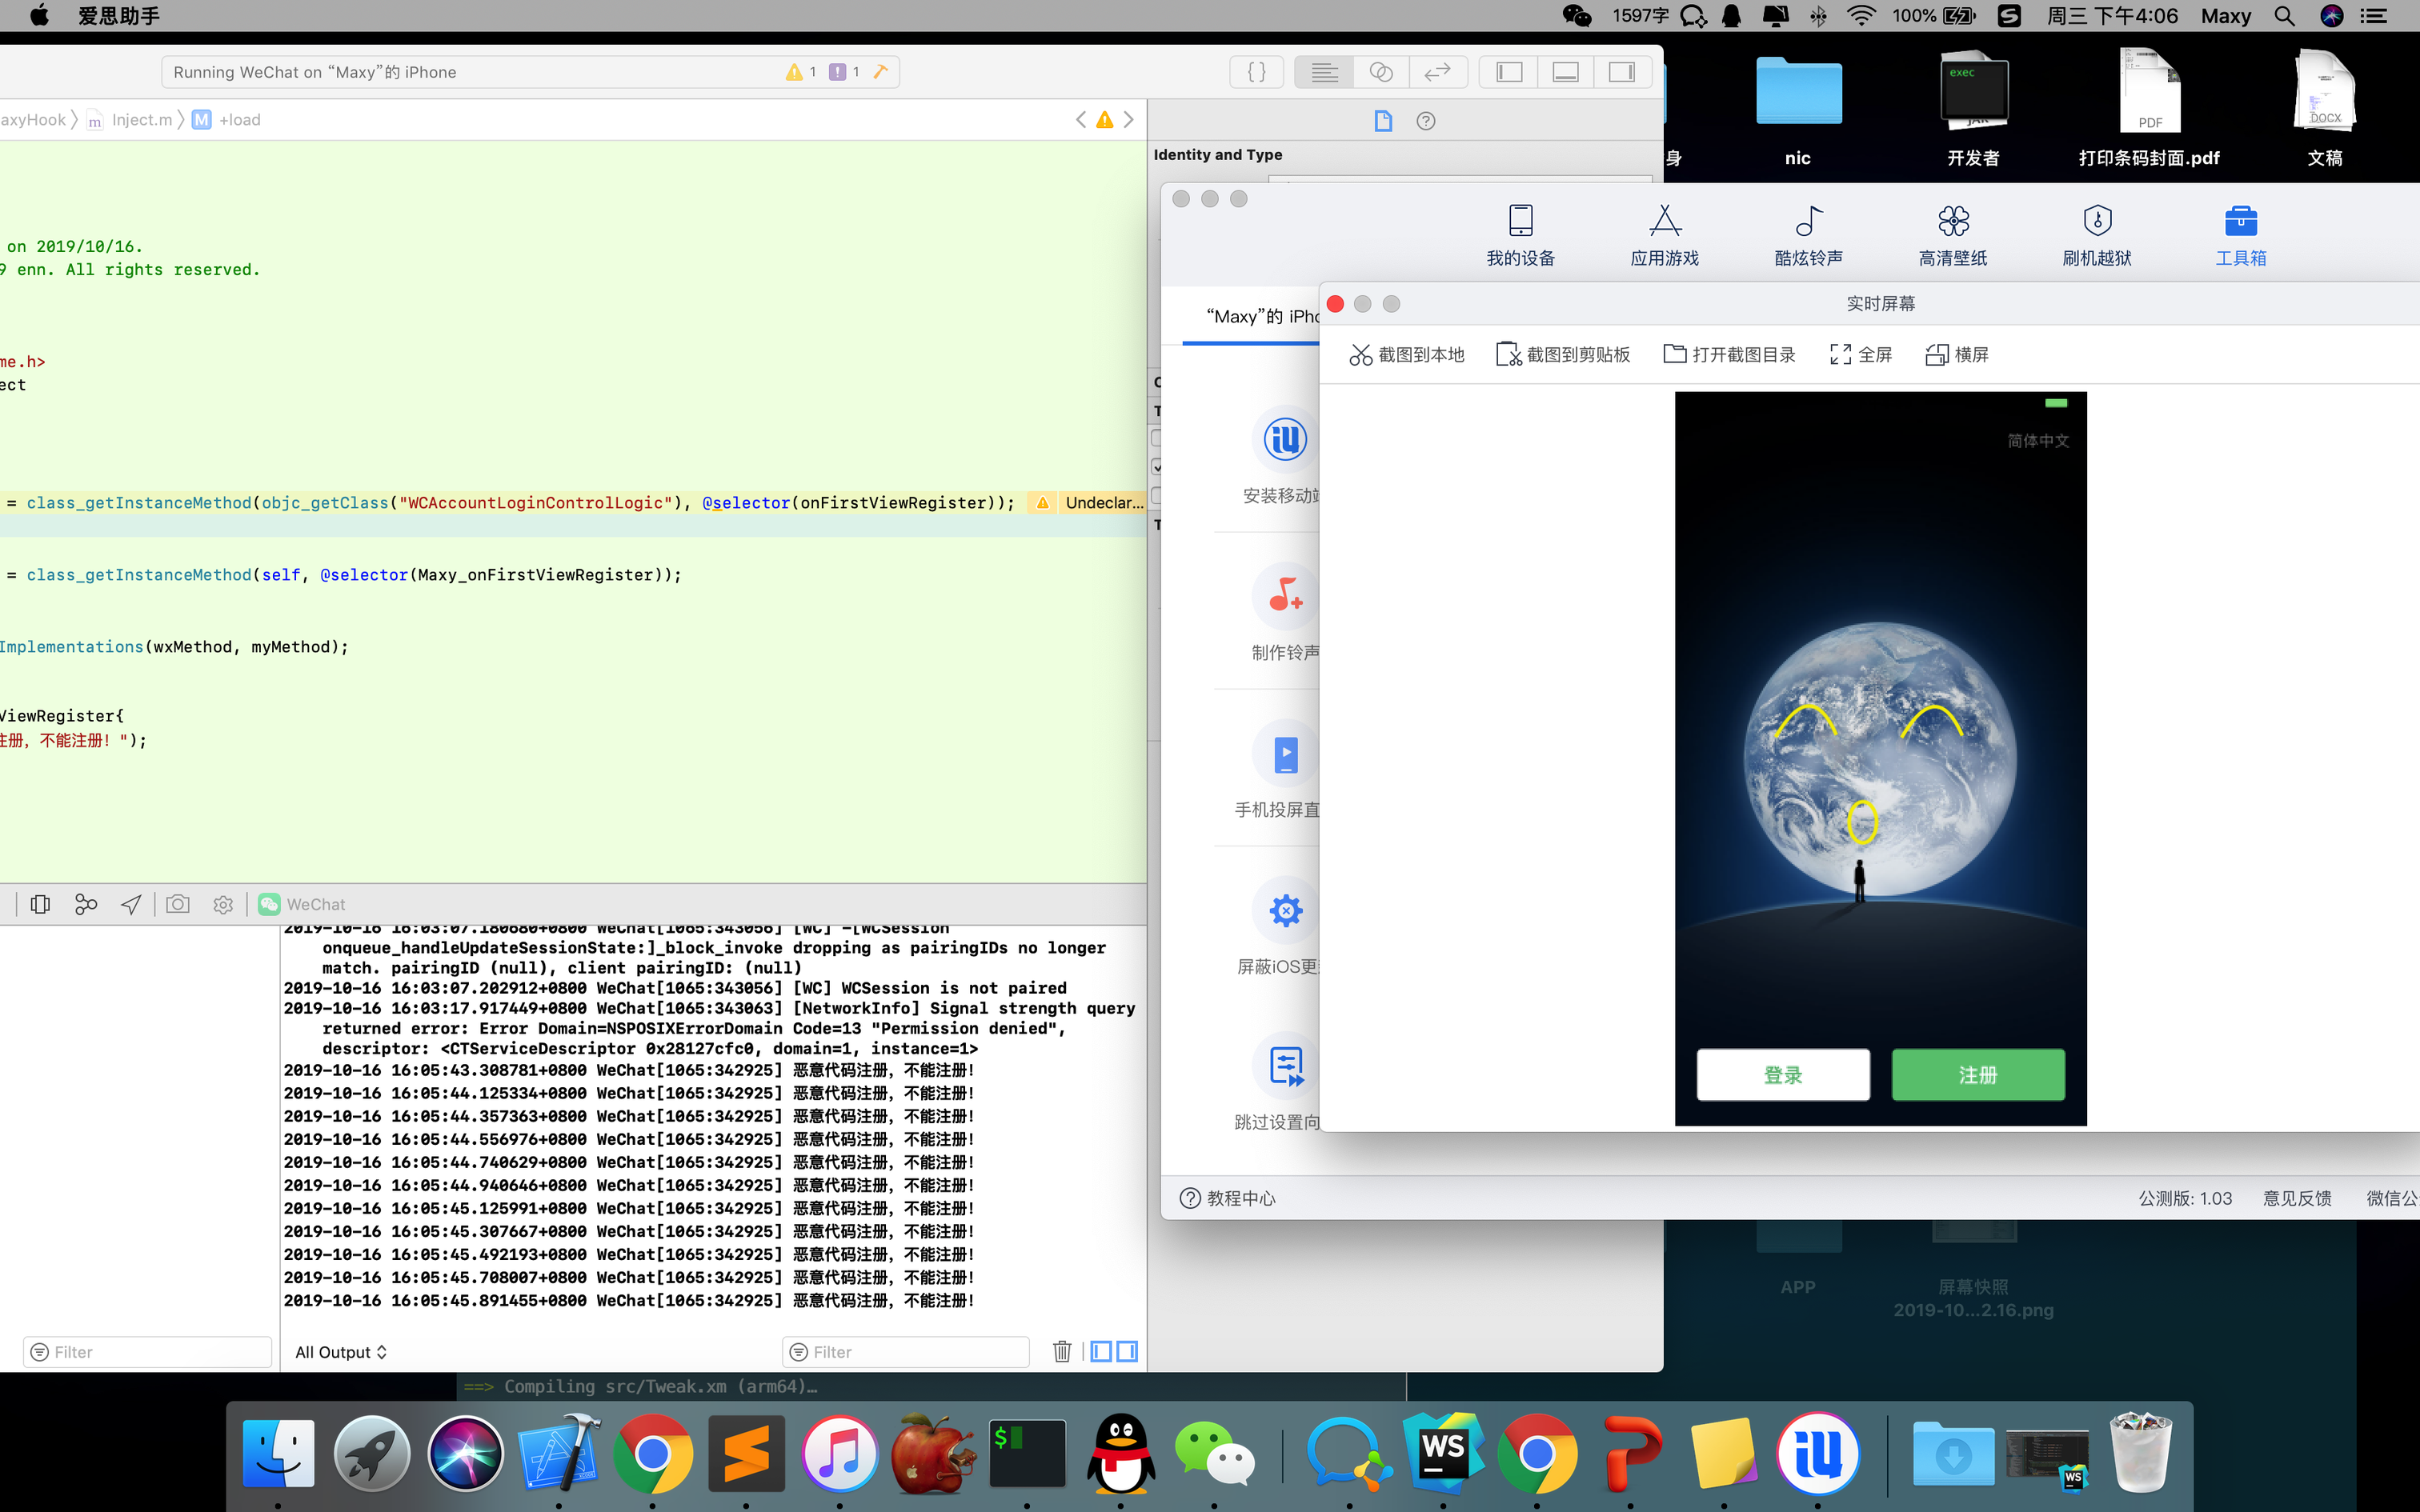Click the Debug View Hierarchy icon

40,904
